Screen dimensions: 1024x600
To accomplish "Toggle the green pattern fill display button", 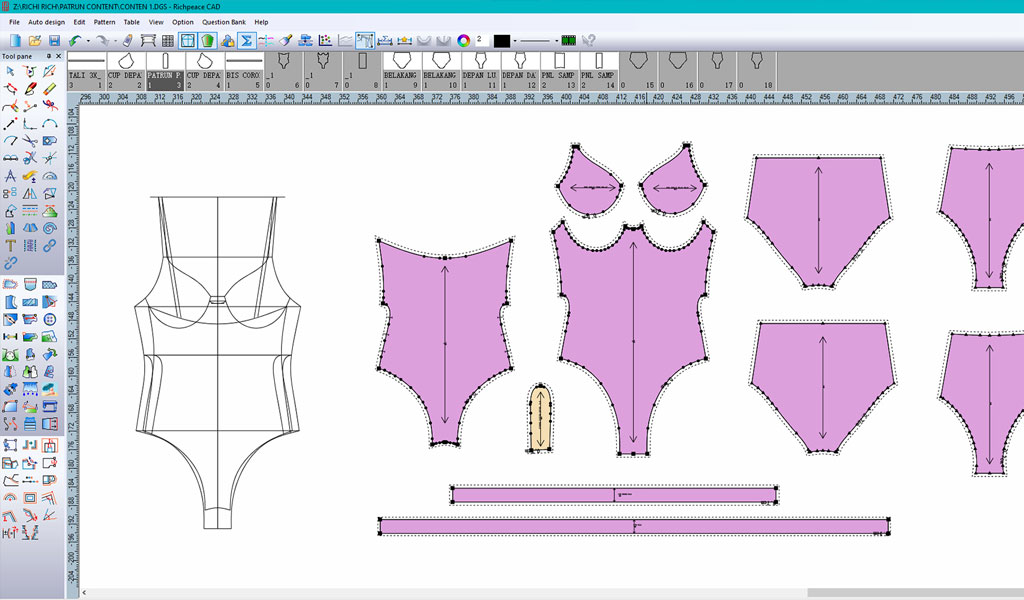I will (207, 41).
